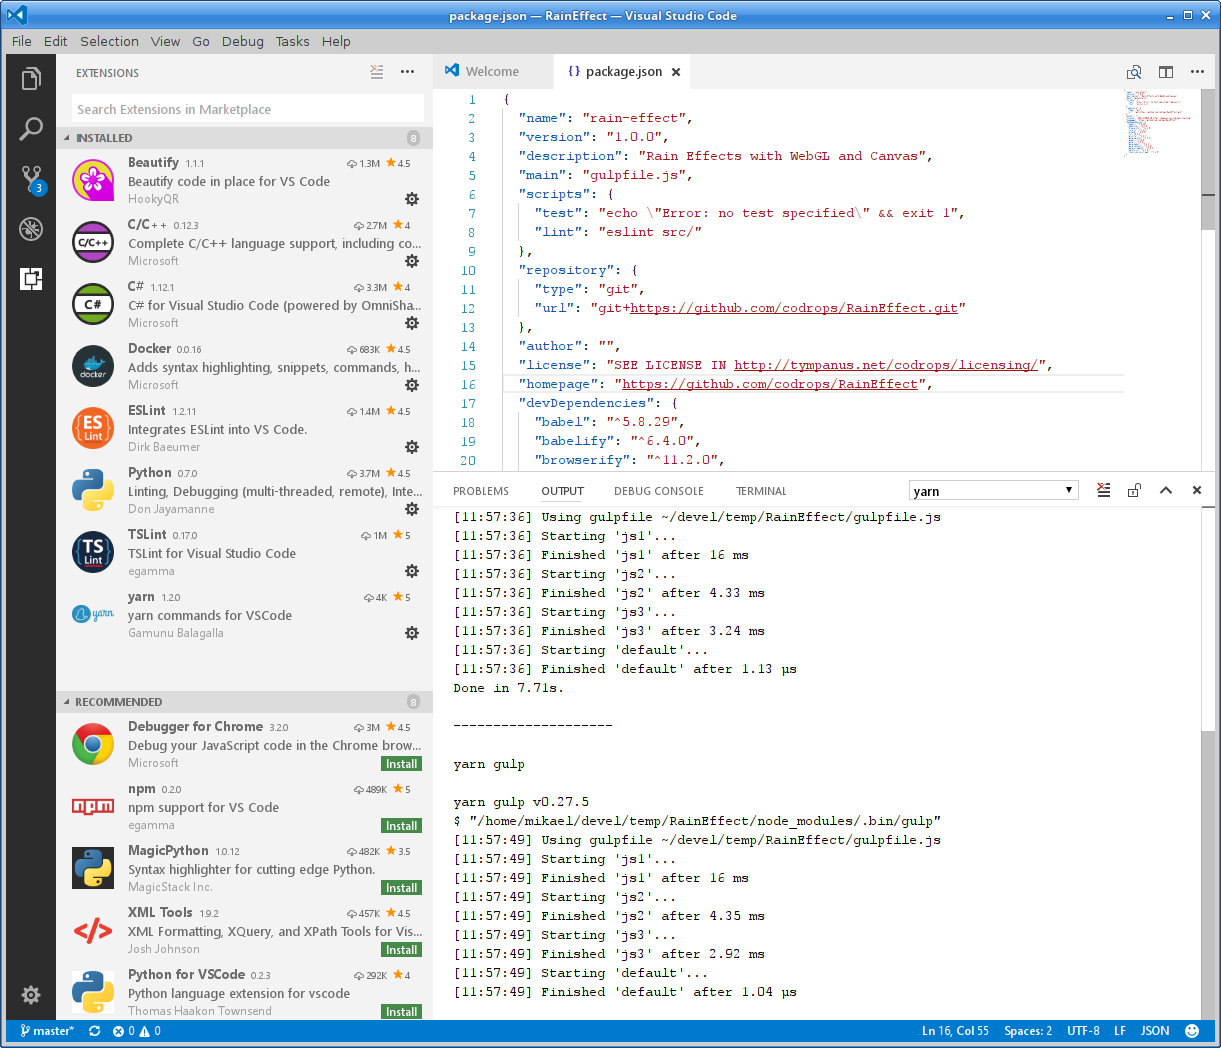Open the gear menu for TSLint extension

point(411,571)
